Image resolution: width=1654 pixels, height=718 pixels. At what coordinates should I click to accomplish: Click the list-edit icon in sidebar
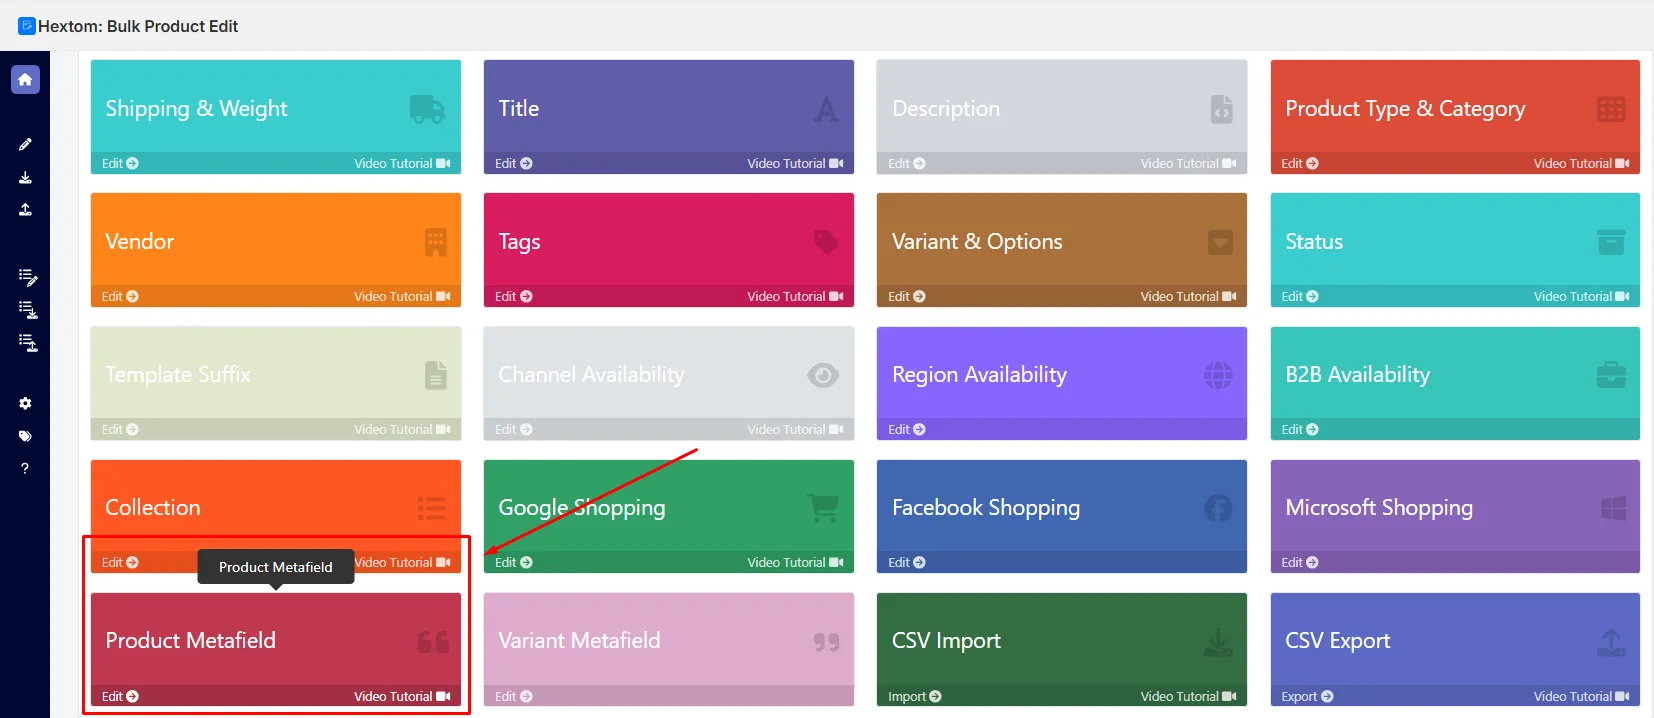(28, 276)
